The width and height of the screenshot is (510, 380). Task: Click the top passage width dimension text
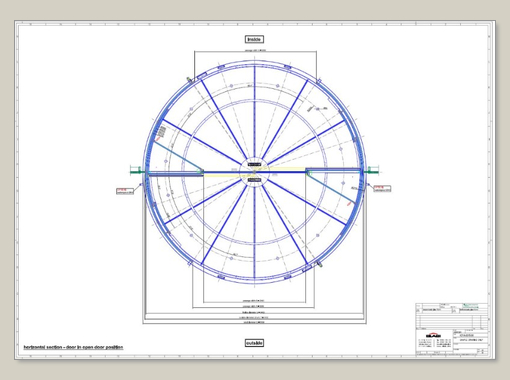tap(255, 50)
